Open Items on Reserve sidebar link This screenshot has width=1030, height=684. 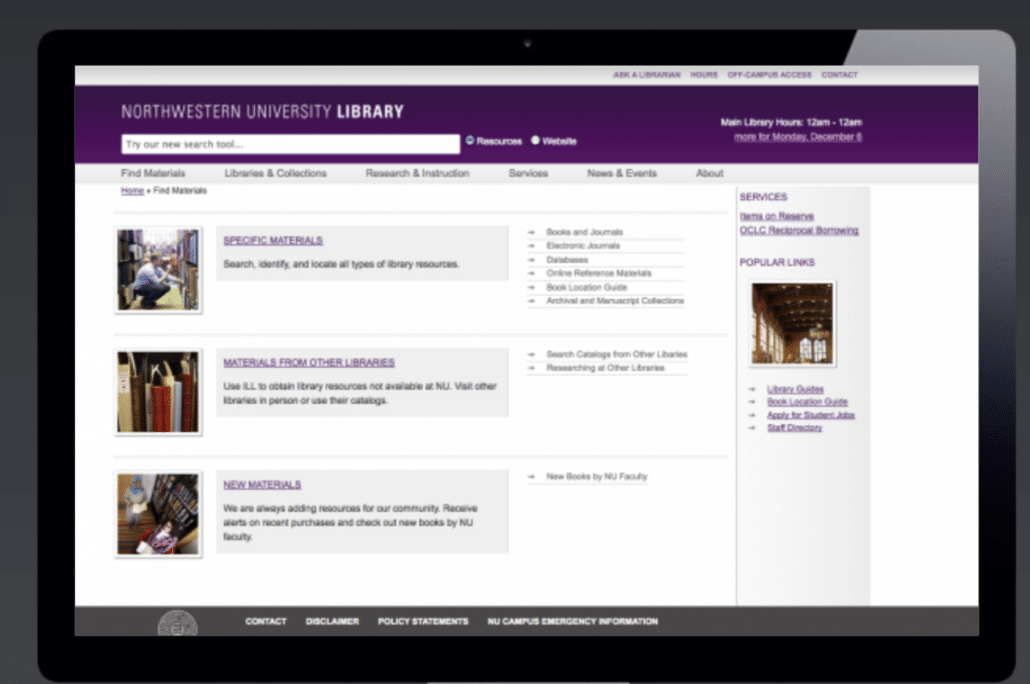point(776,216)
